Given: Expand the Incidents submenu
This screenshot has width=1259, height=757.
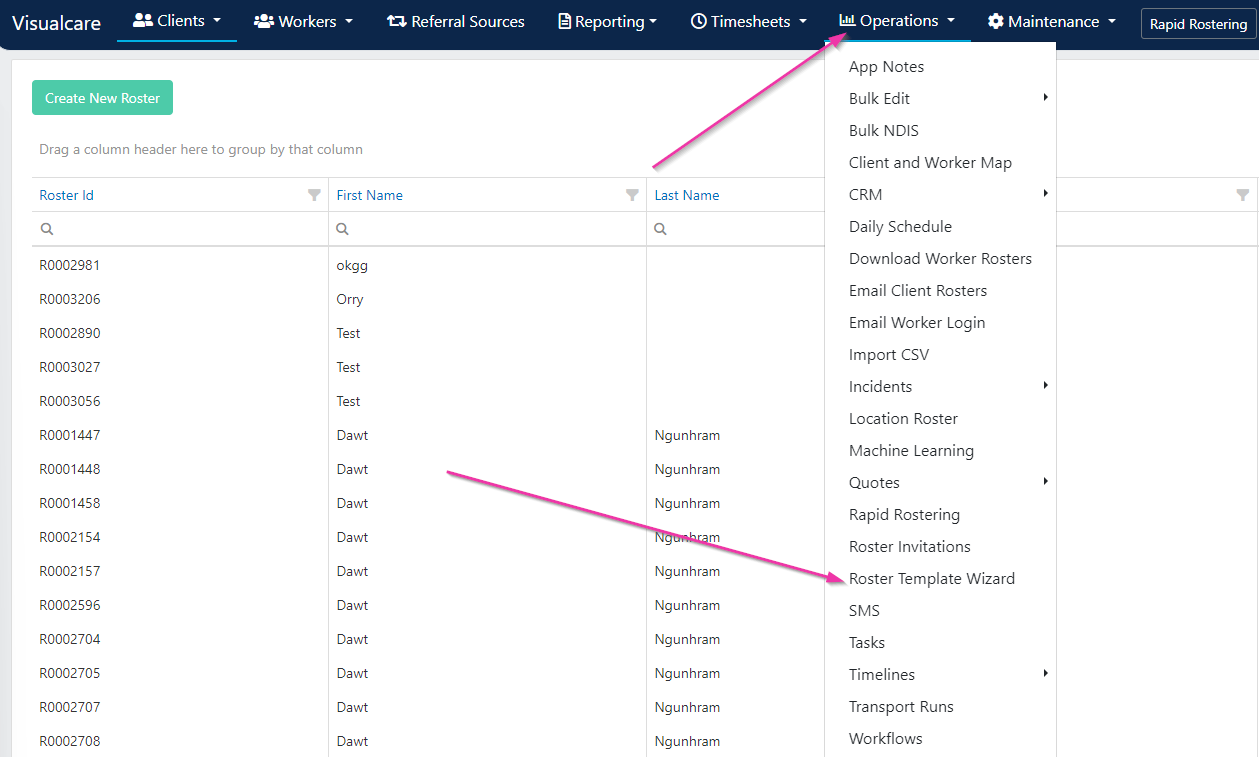Looking at the screenshot, I should (940, 387).
